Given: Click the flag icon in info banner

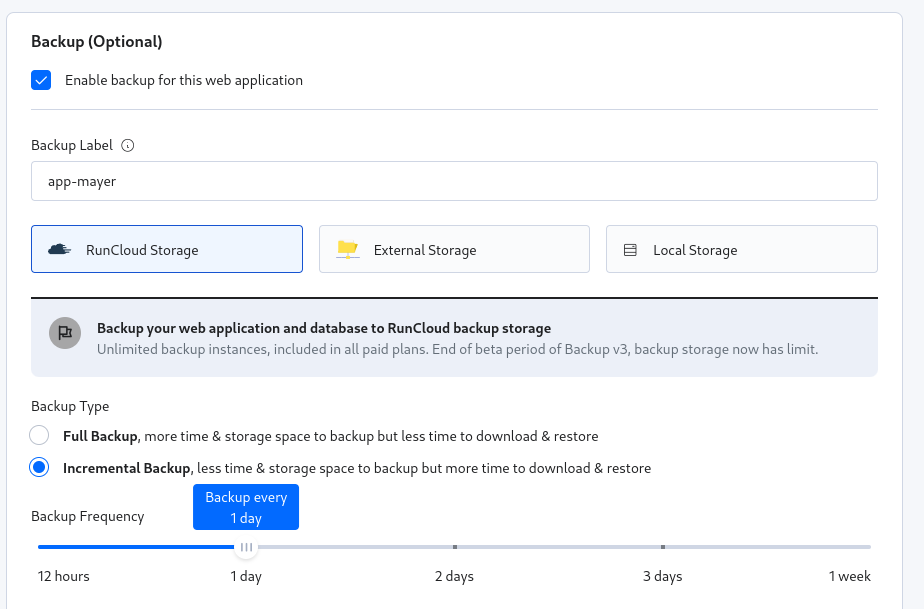Looking at the screenshot, I should pos(65,333).
